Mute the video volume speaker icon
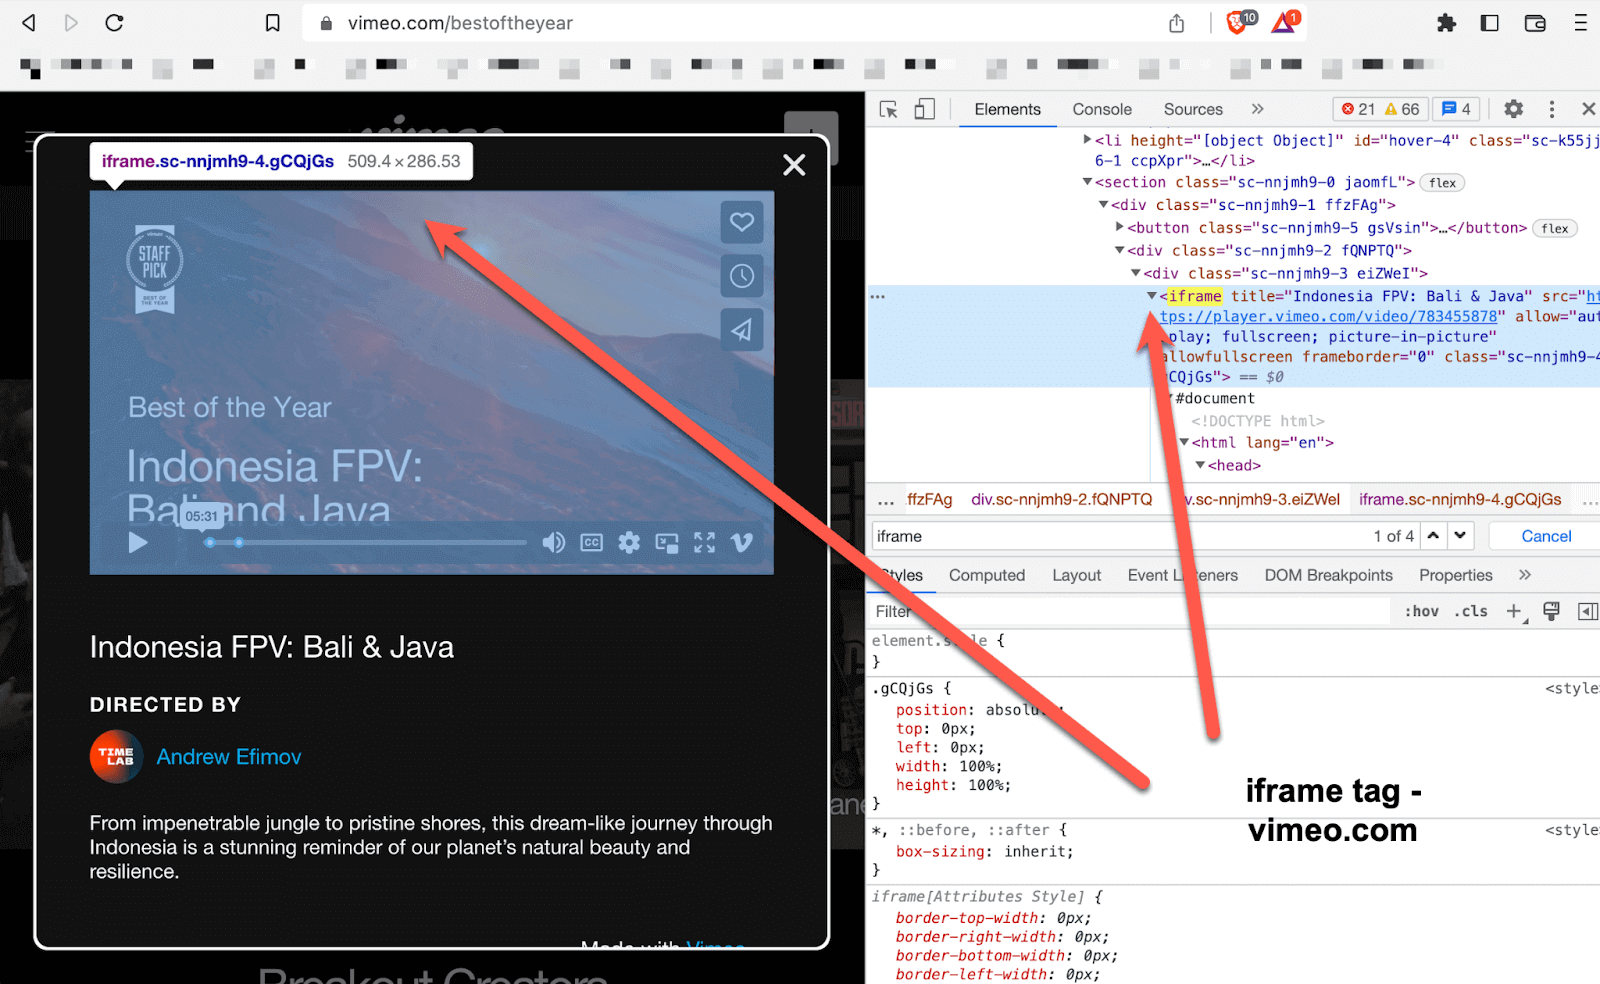The width and height of the screenshot is (1600, 984). click(x=553, y=543)
